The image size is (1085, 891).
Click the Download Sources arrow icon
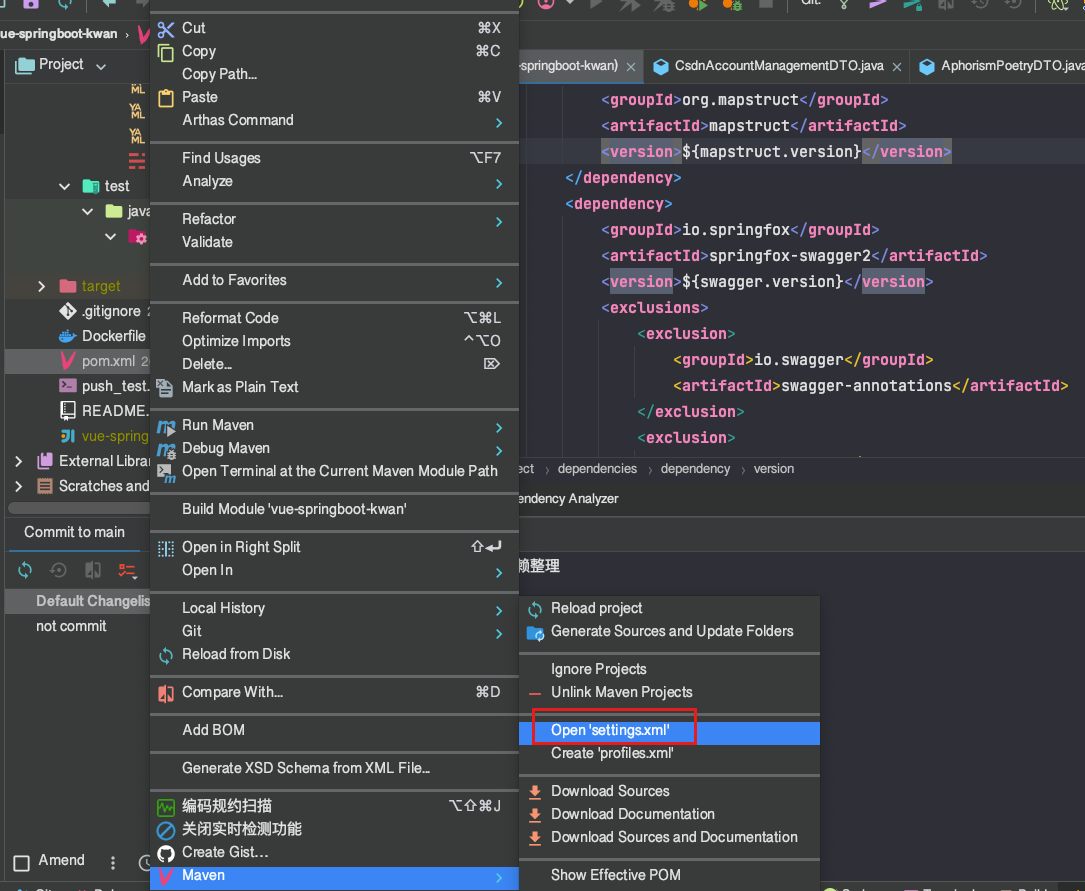[x=535, y=791]
